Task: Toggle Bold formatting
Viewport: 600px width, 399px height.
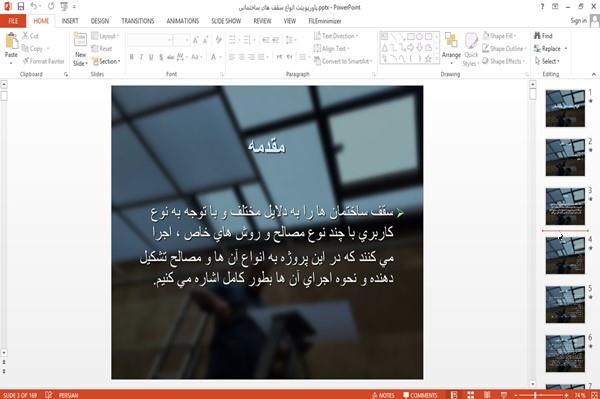Action: [132, 57]
